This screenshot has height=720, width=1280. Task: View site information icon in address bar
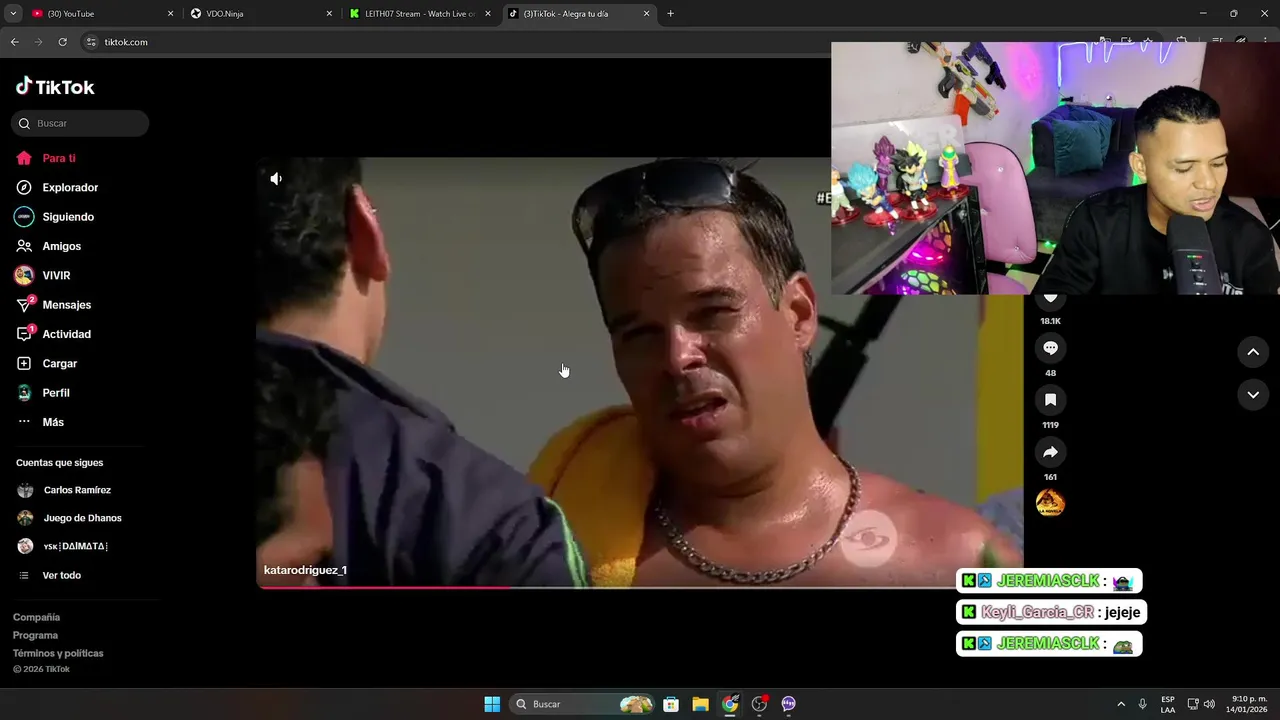[91, 42]
